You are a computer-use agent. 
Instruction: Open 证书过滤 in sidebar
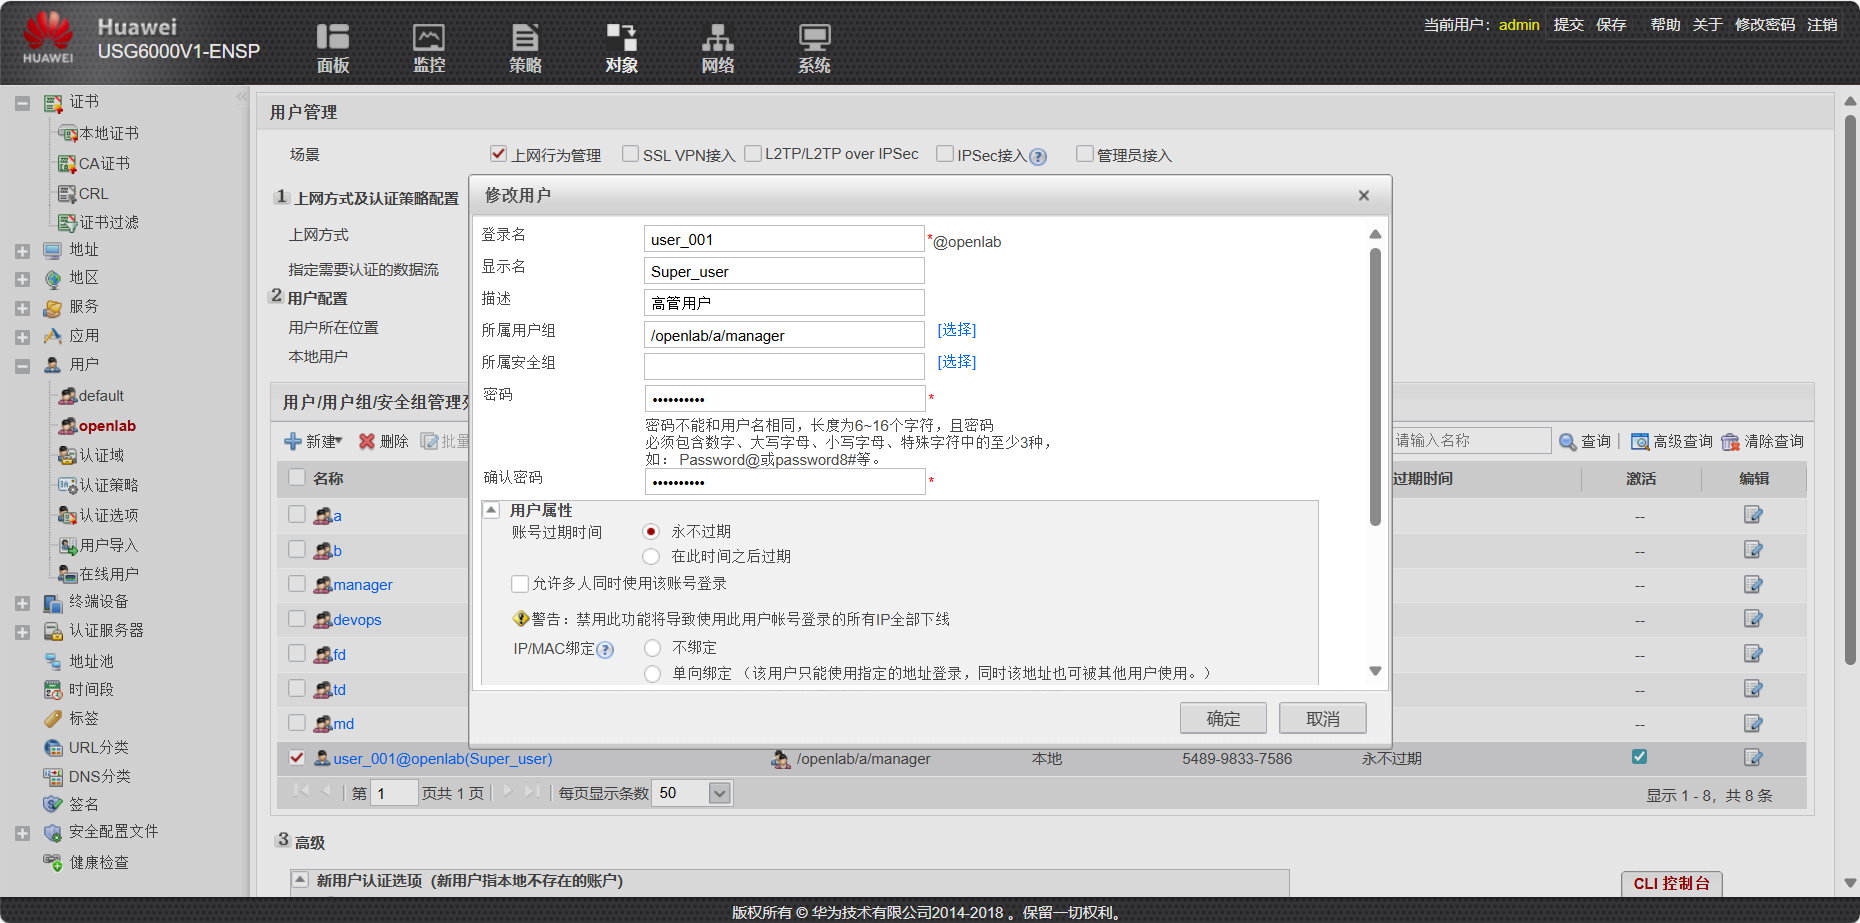tap(109, 222)
